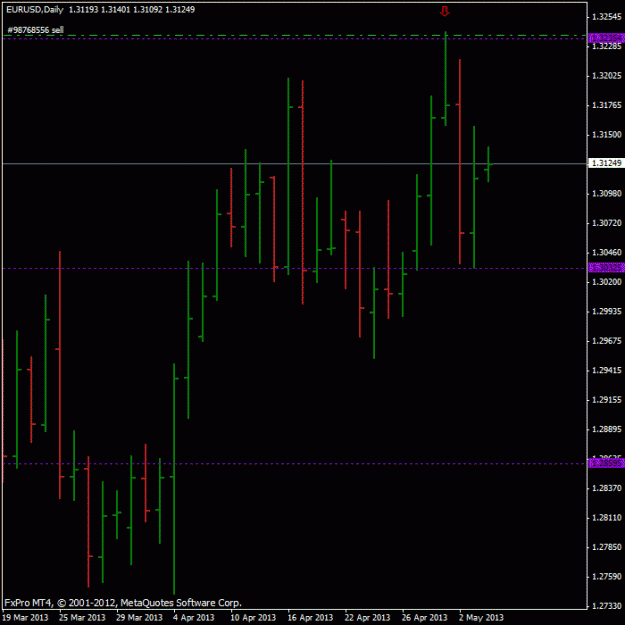Click the 1.29415 price scale label
This screenshot has height=625, width=625.
[x=607, y=371]
